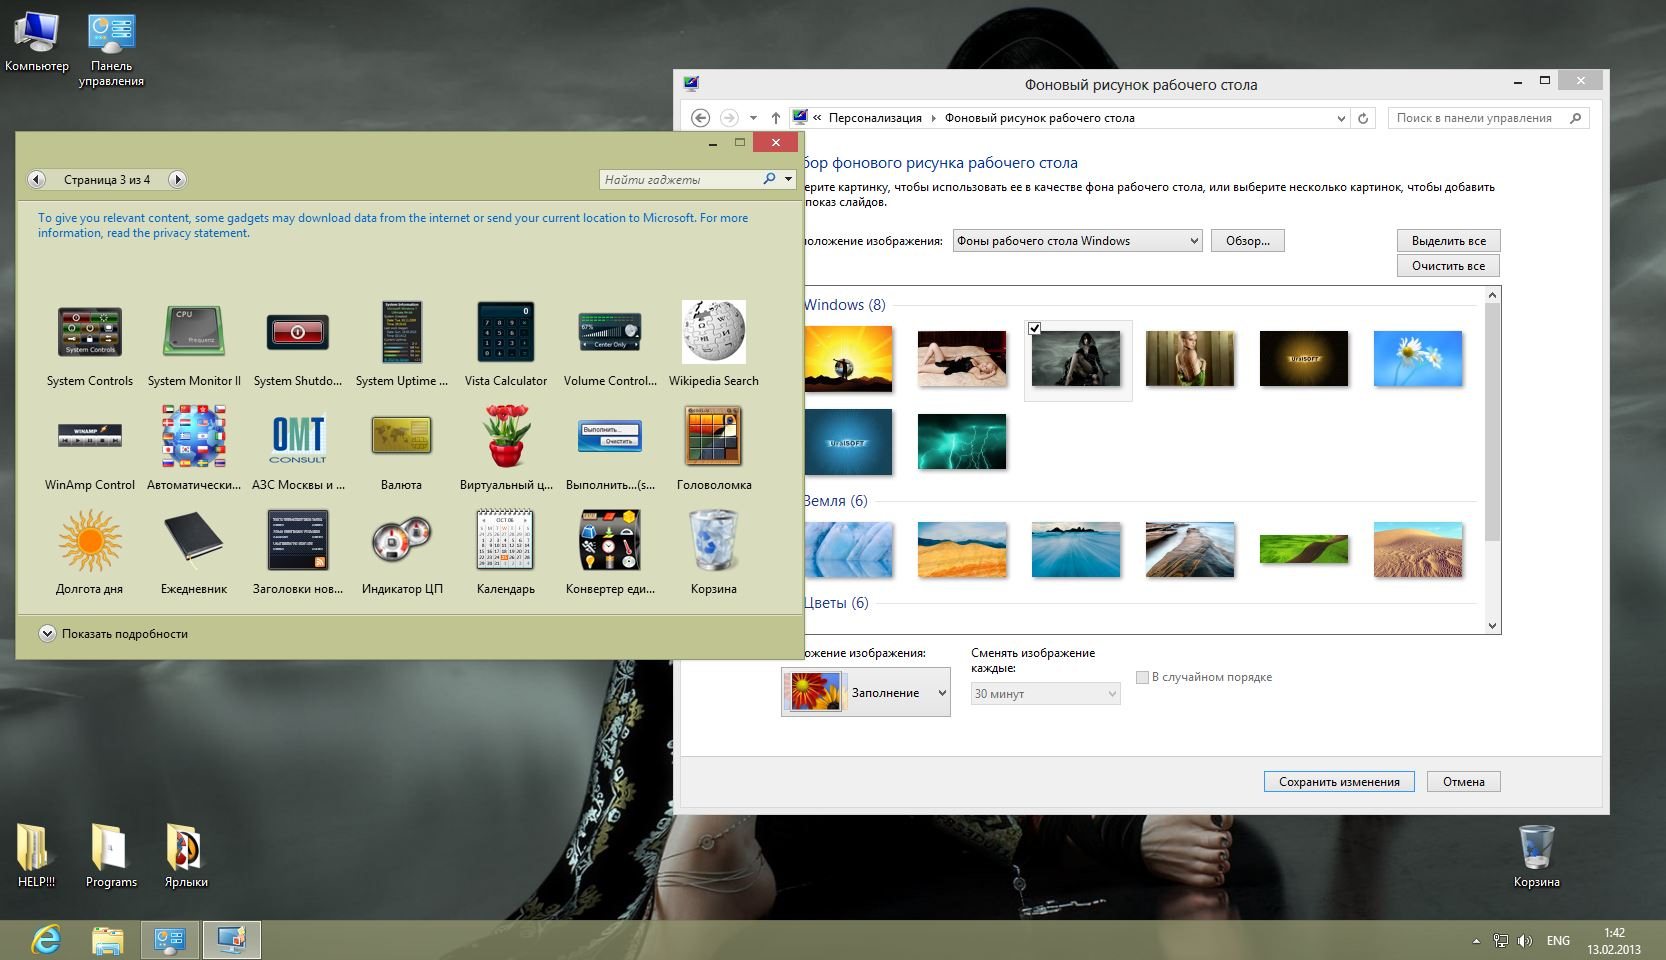Select the green lightning wallpaper thumbnail
1666x960 pixels.
[962, 442]
